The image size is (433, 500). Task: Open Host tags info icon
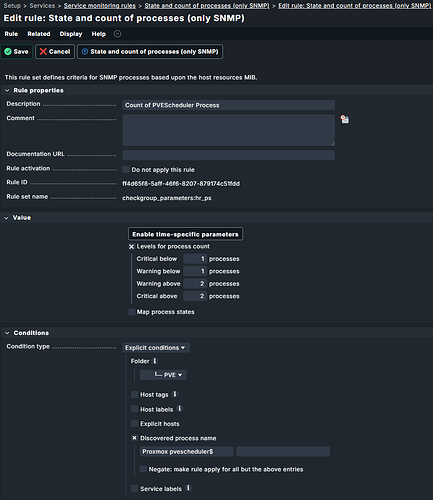point(175,394)
